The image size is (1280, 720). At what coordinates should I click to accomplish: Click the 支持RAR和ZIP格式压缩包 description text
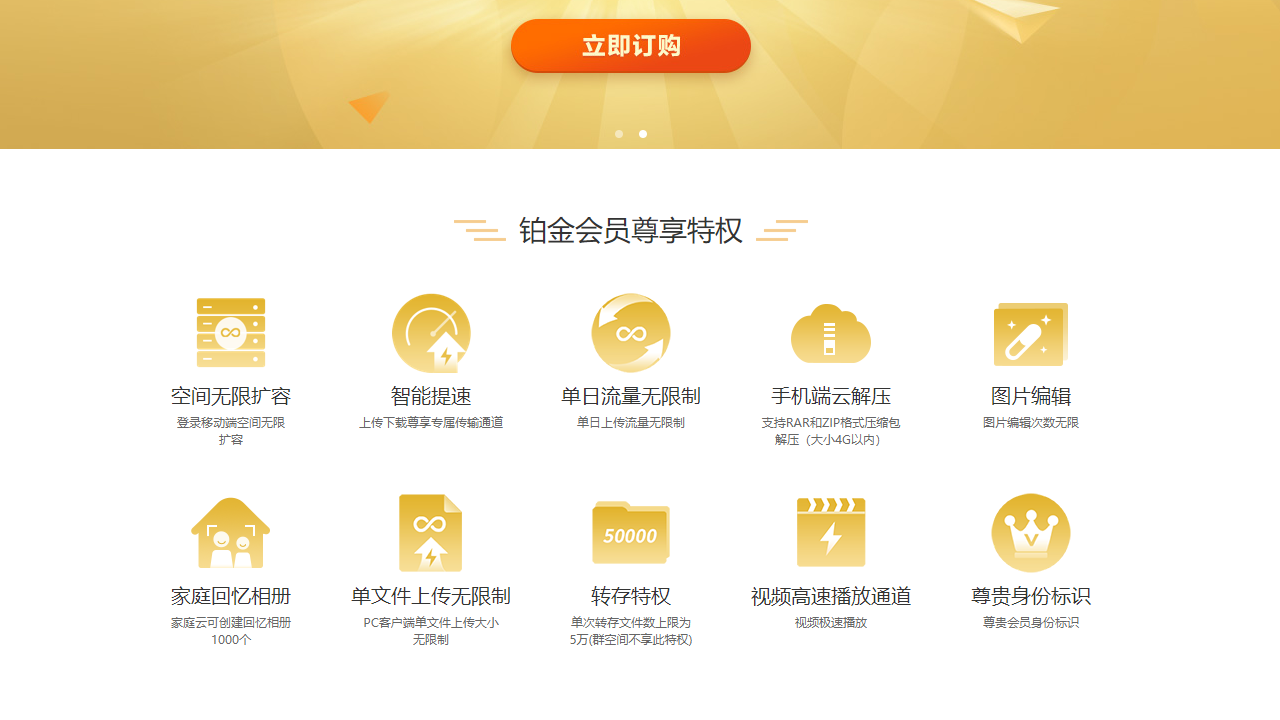[830, 422]
